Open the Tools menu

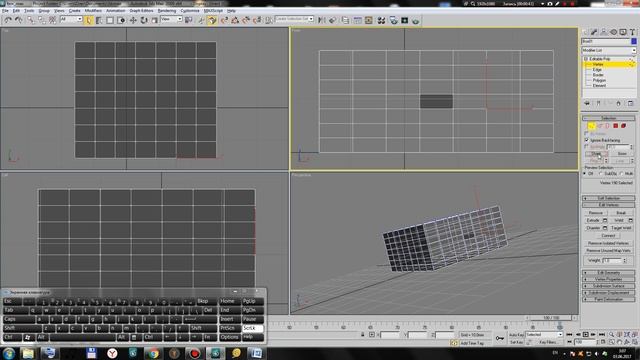point(29,11)
